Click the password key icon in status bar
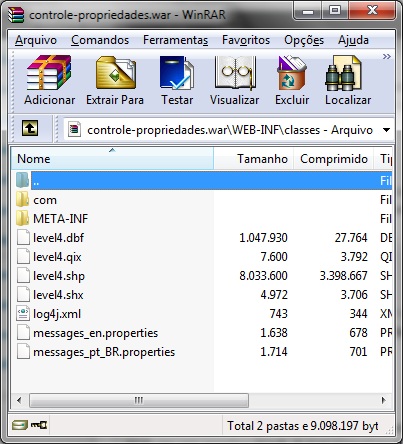 (x=39, y=425)
